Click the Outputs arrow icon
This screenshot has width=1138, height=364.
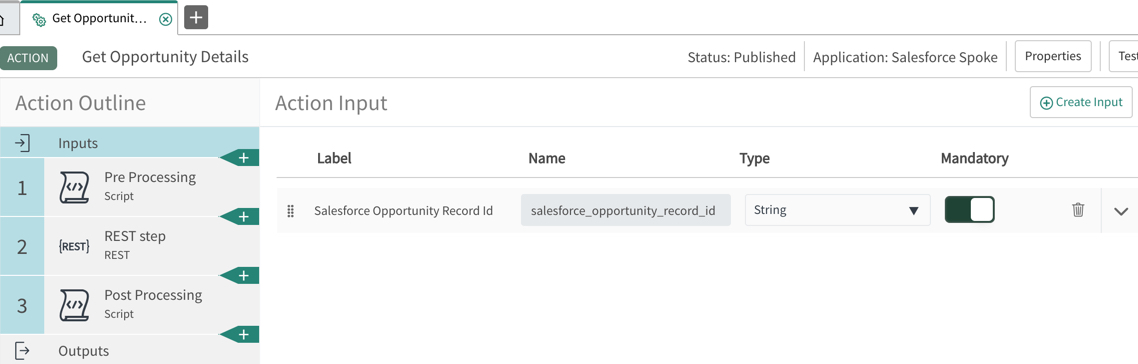pyautogui.click(x=22, y=351)
